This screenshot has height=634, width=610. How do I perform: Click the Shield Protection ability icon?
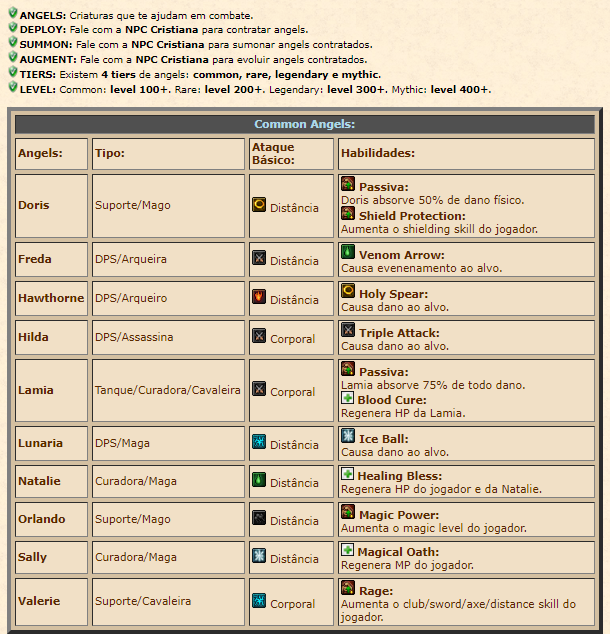pyautogui.click(x=348, y=213)
